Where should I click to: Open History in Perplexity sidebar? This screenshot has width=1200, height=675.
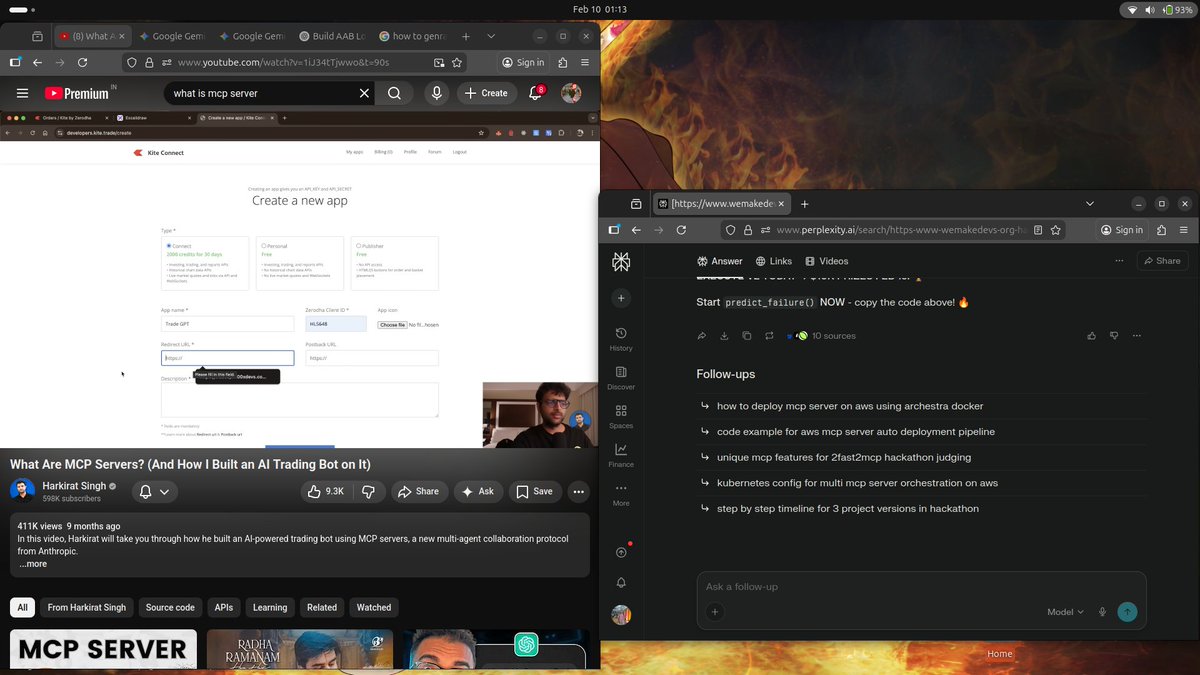[x=621, y=339]
